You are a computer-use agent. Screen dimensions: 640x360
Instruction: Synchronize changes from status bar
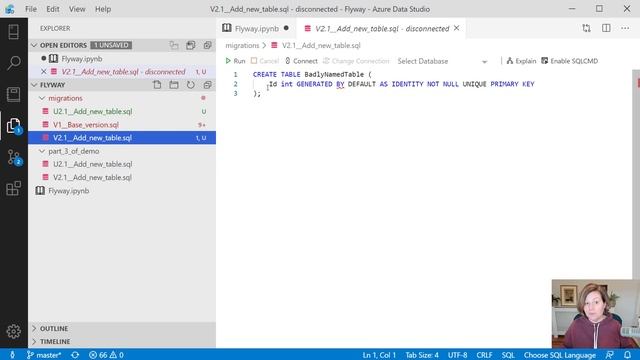pyautogui.click(x=75, y=355)
